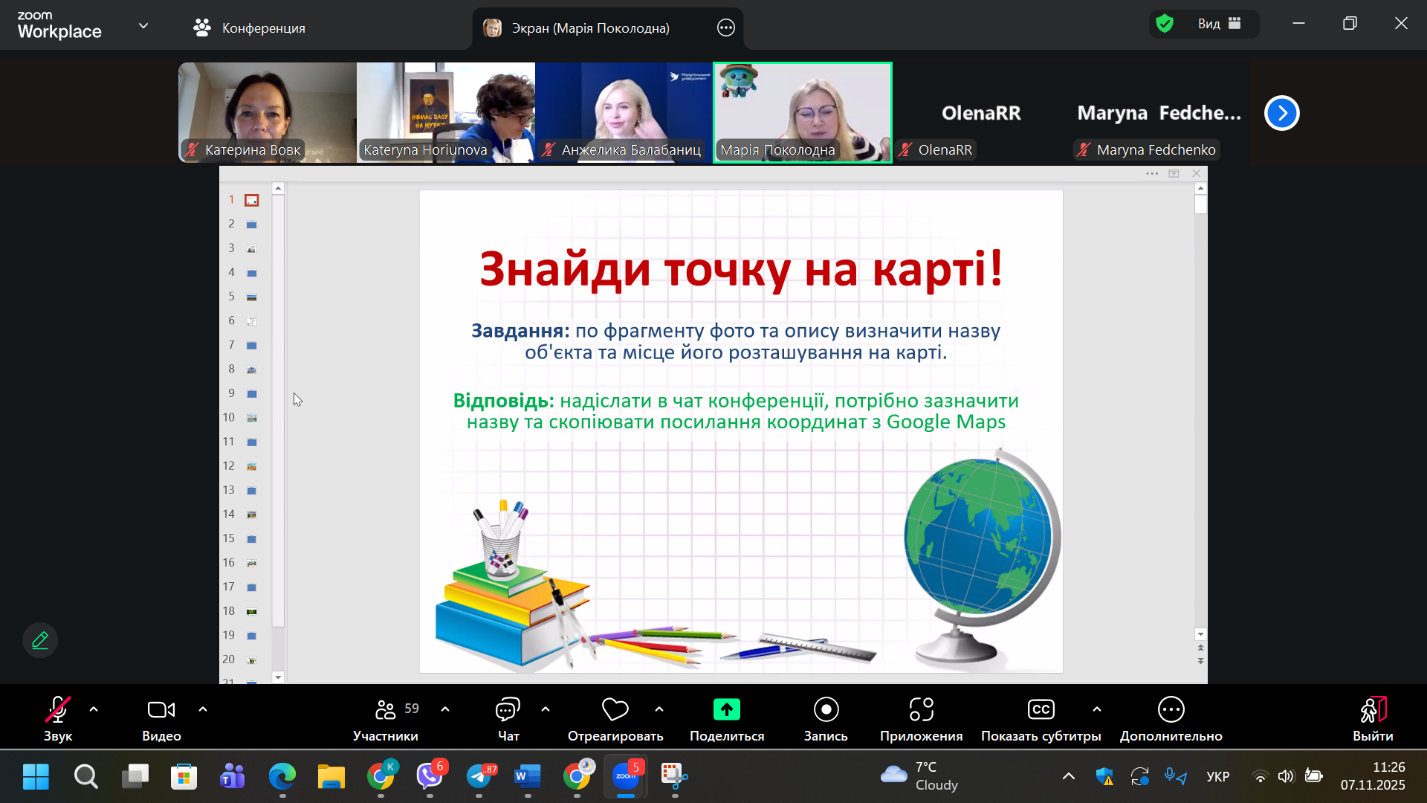
Task: Expand the Zoom Workplace dropdown chevron
Action: 143,26
